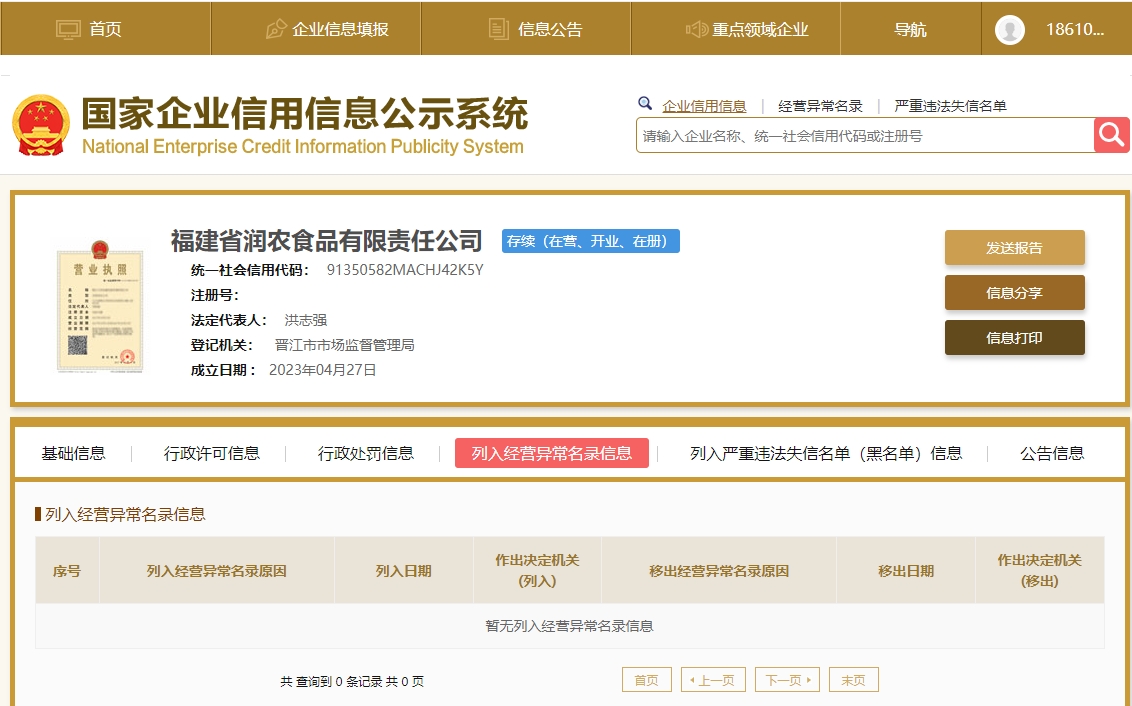Click the company name 福建省润农食品有限责任公司
This screenshot has height=706, width=1132.
tap(326, 240)
